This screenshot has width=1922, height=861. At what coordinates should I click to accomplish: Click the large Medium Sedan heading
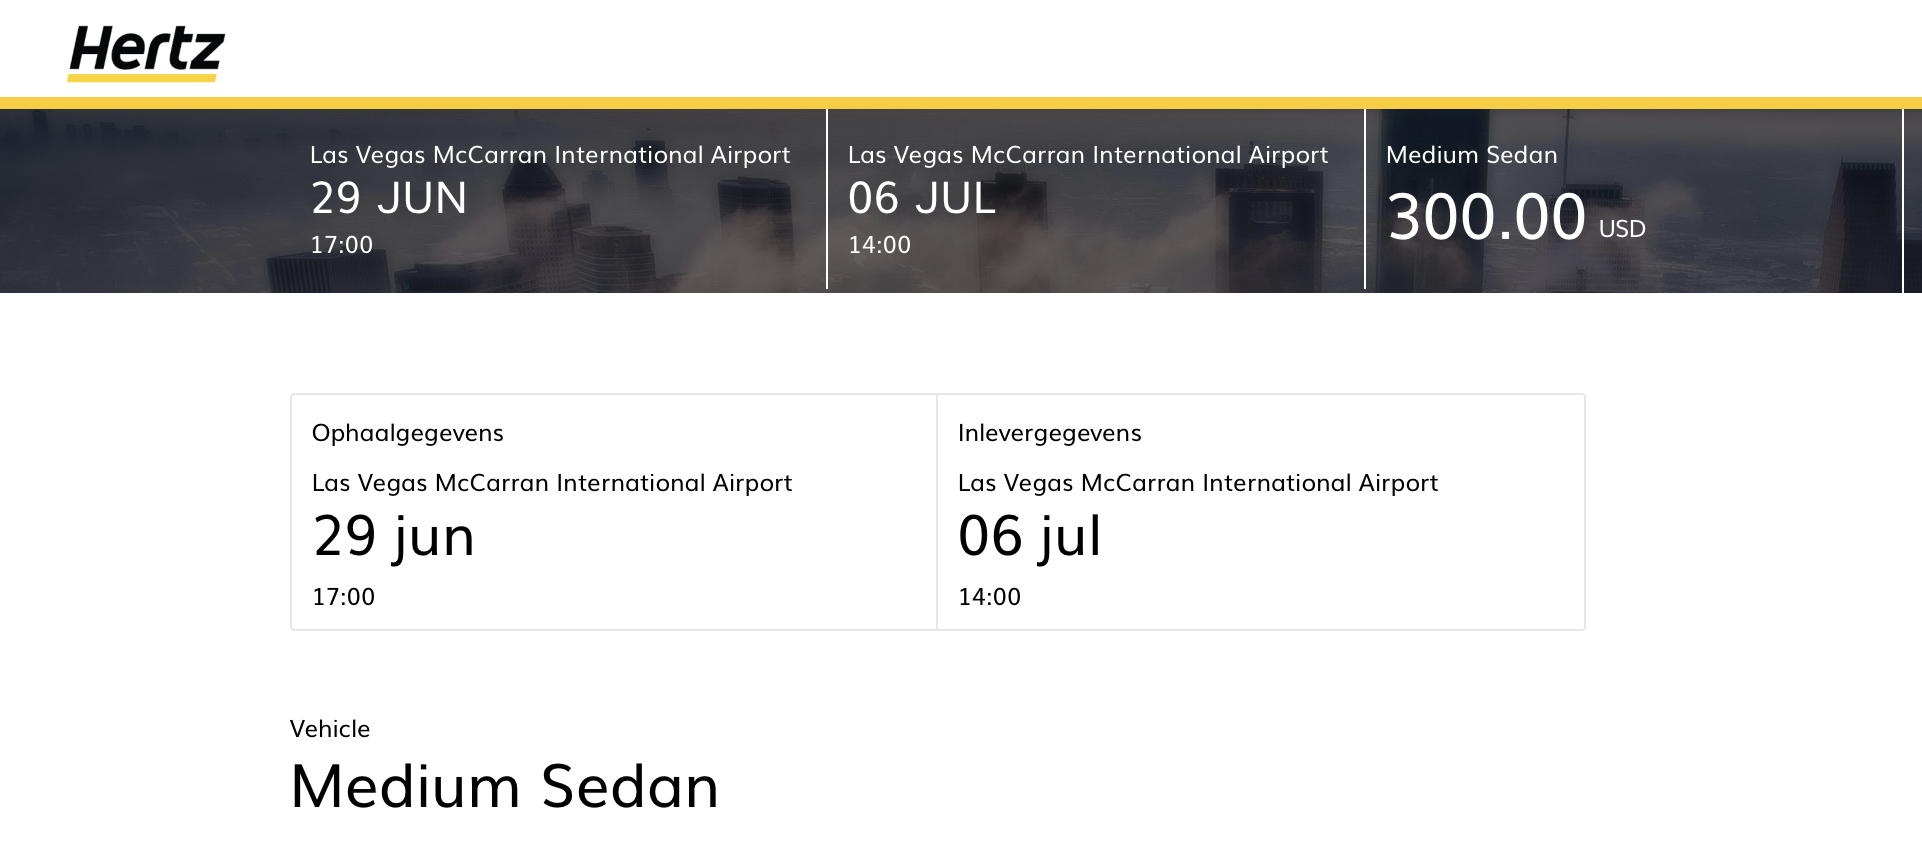(504, 787)
